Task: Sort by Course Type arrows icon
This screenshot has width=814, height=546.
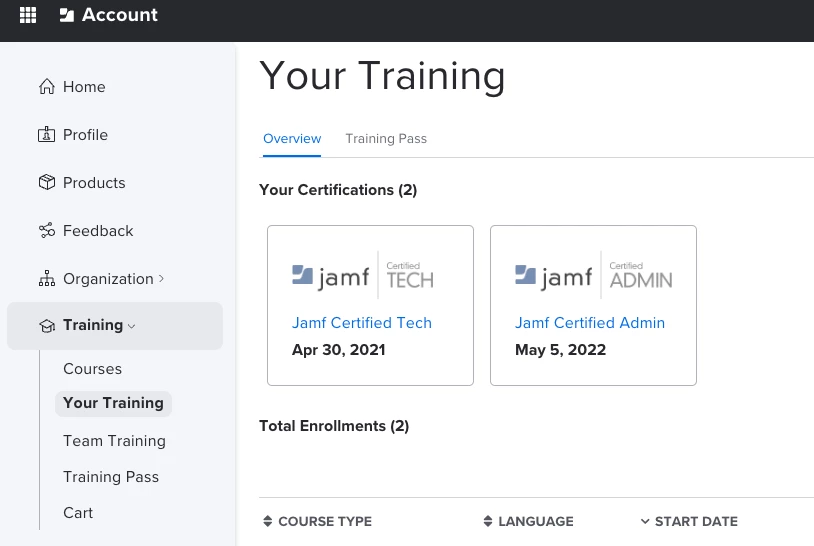Action: click(268, 521)
